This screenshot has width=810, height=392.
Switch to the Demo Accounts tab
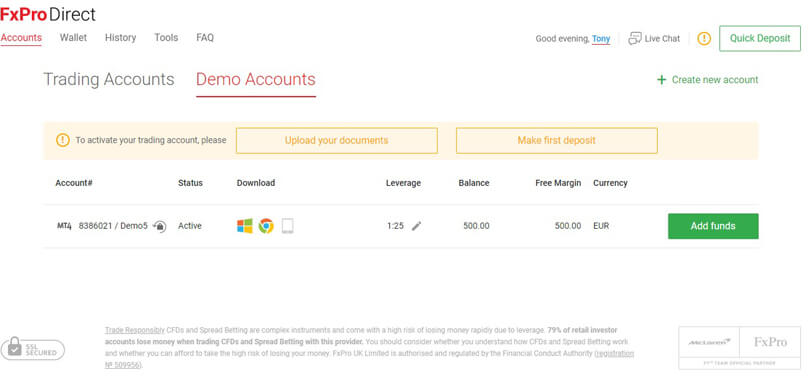click(x=256, y=80)
